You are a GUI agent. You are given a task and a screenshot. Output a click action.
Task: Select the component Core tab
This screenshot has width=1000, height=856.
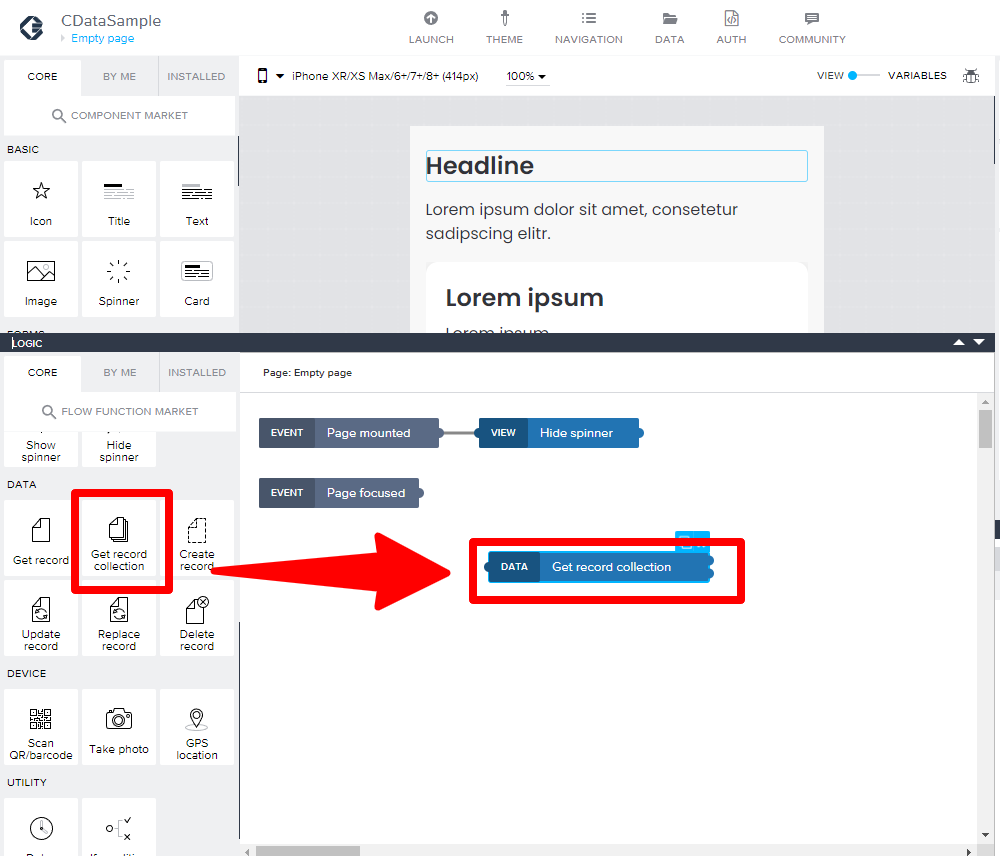click(x=42, y=77)
